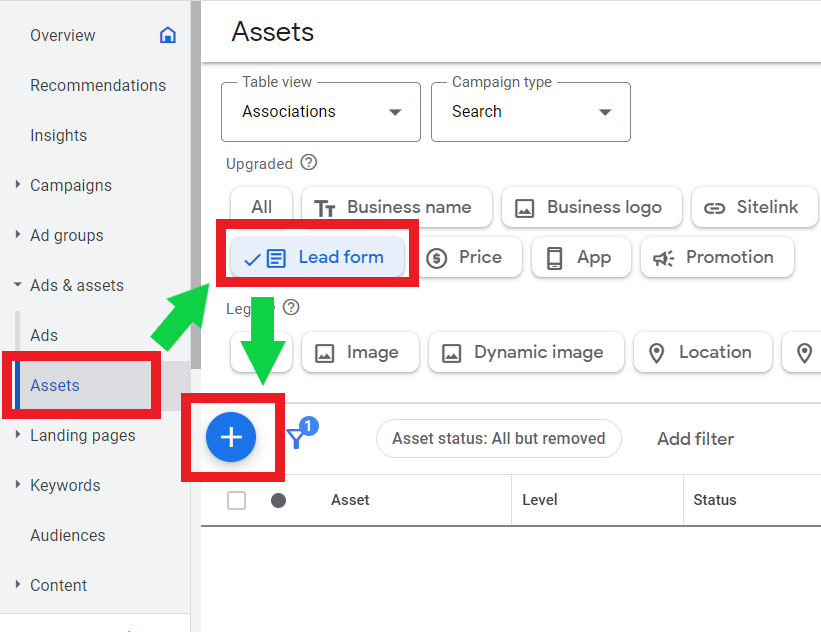Toggle the All asset type filter

pyautogui.click(x=261, y=207)
